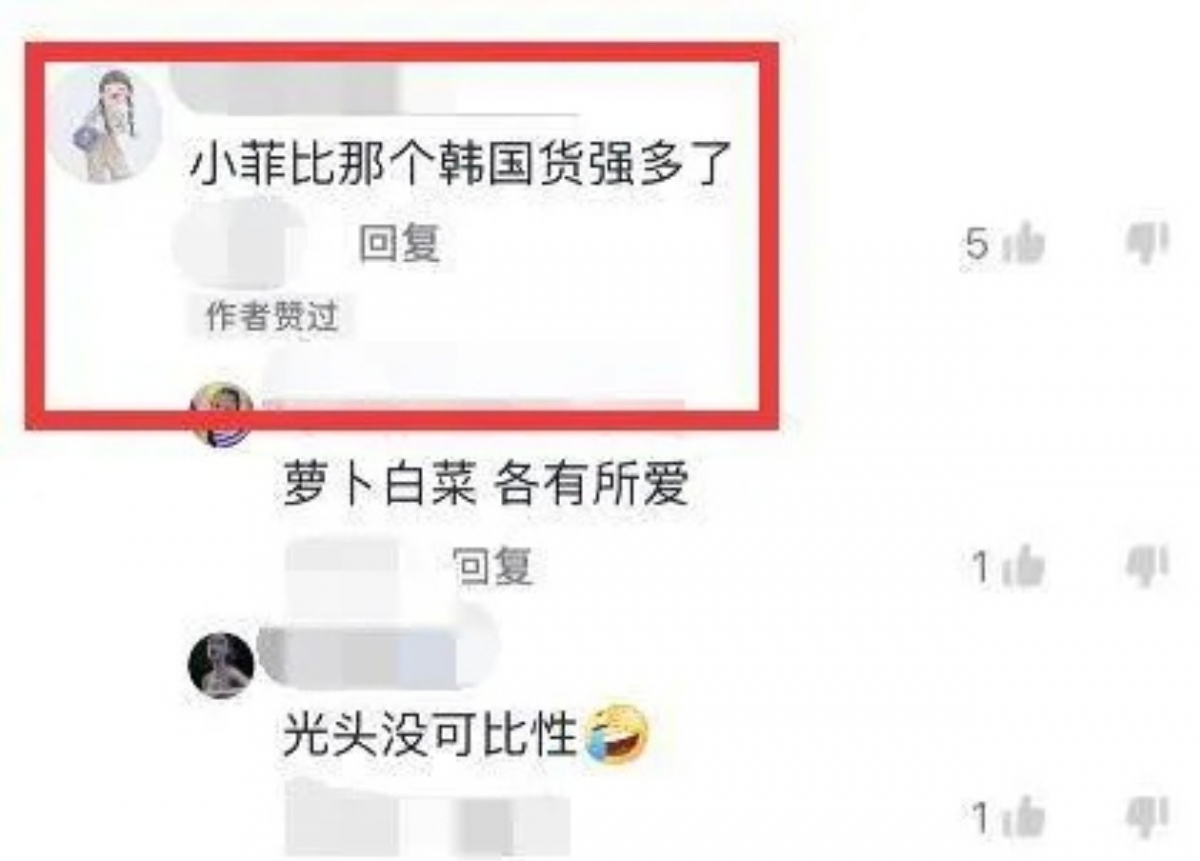Like the comment 小菲比那个韩国货强多了
Screen dimensions: 1200x861
point(1022,244)
